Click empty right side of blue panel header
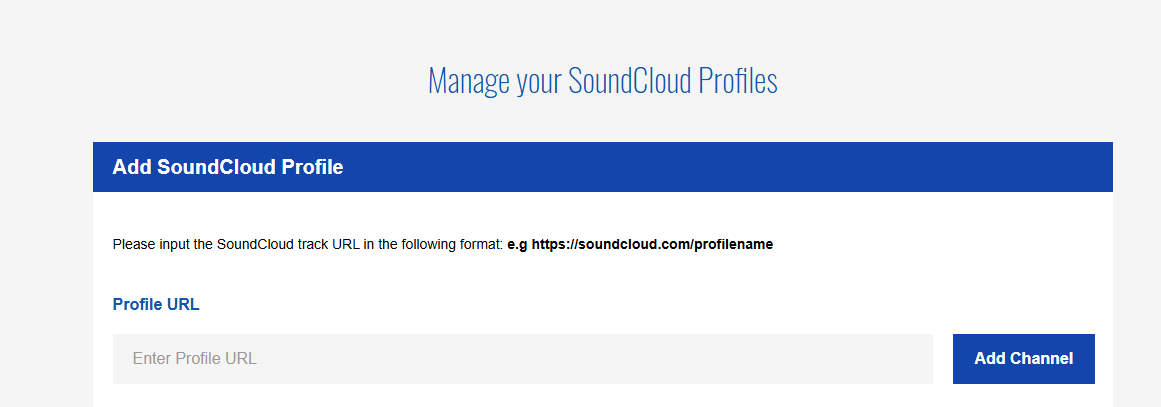 800,167
